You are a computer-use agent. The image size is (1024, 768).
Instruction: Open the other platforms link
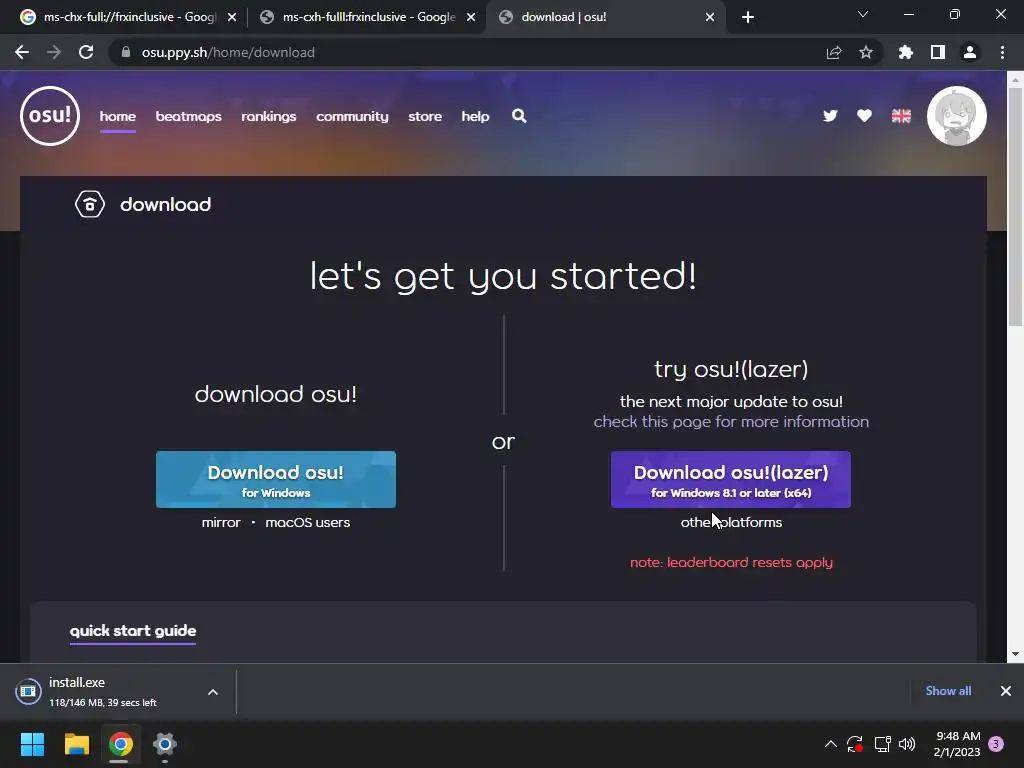pos(731,522)
